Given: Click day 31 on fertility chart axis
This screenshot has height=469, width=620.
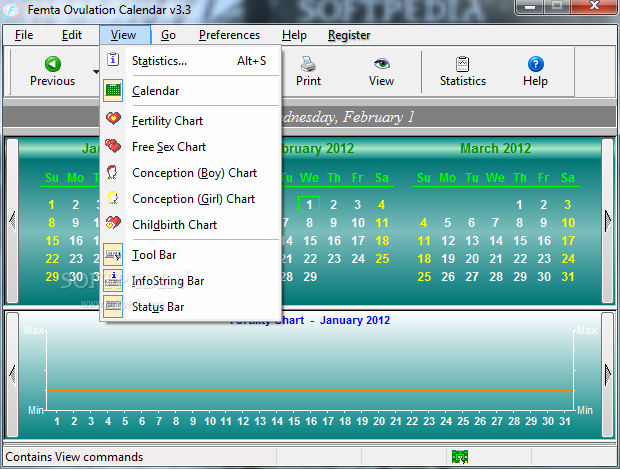Looking at the screenshot, I should [565, 421].
